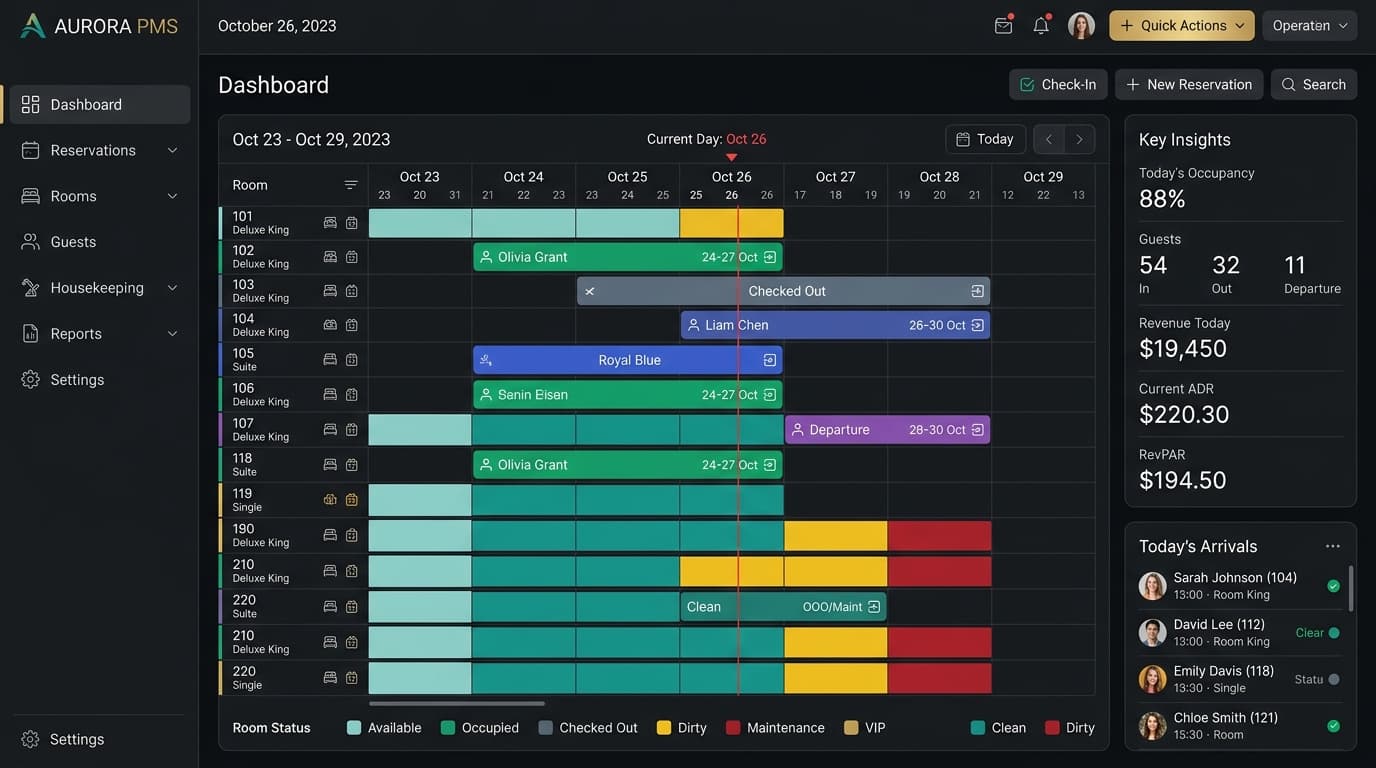
Task: Click the exit icon on the Liam Chen booking
Action: point(978,325)
